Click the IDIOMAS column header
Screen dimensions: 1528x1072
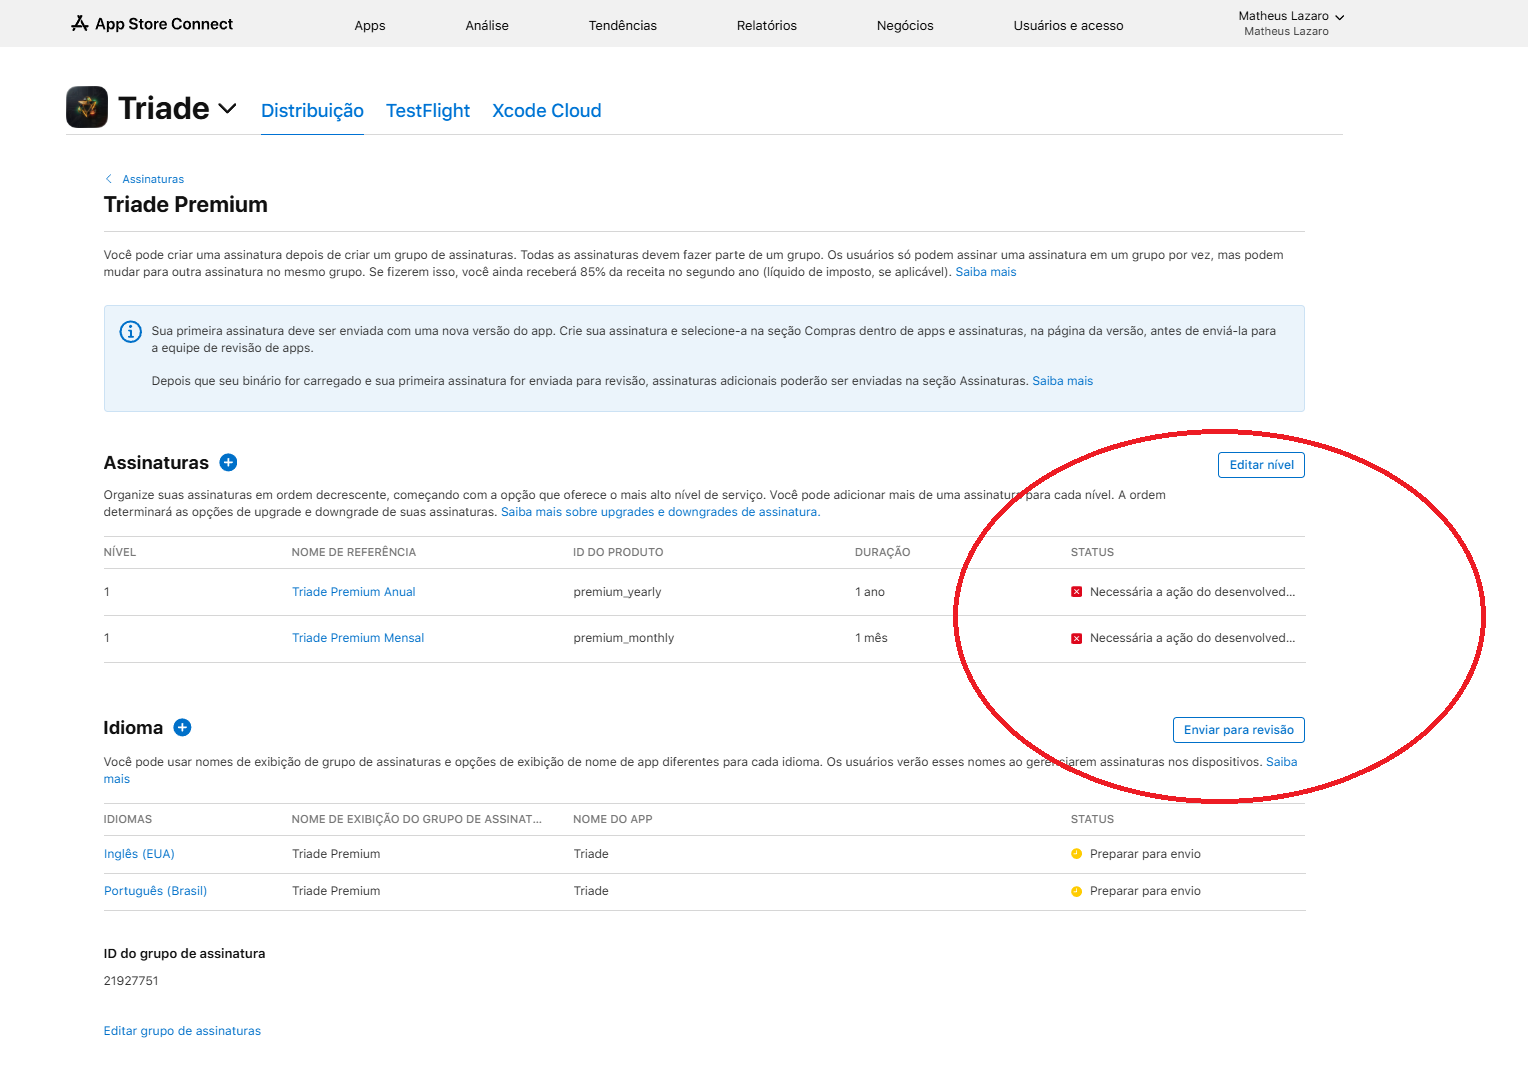click(128, 819)
